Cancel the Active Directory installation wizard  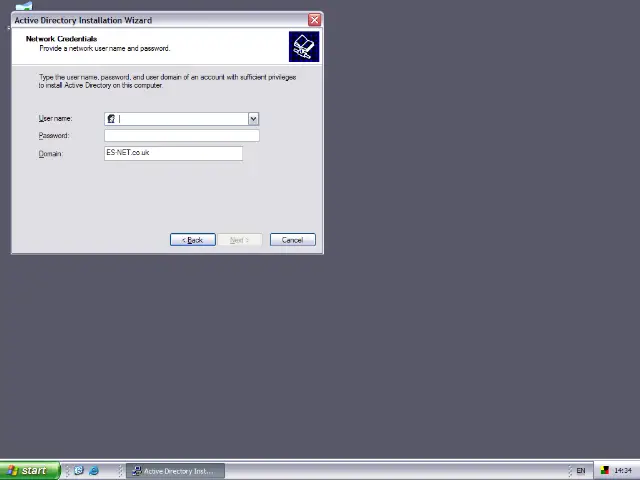[292, 240]
